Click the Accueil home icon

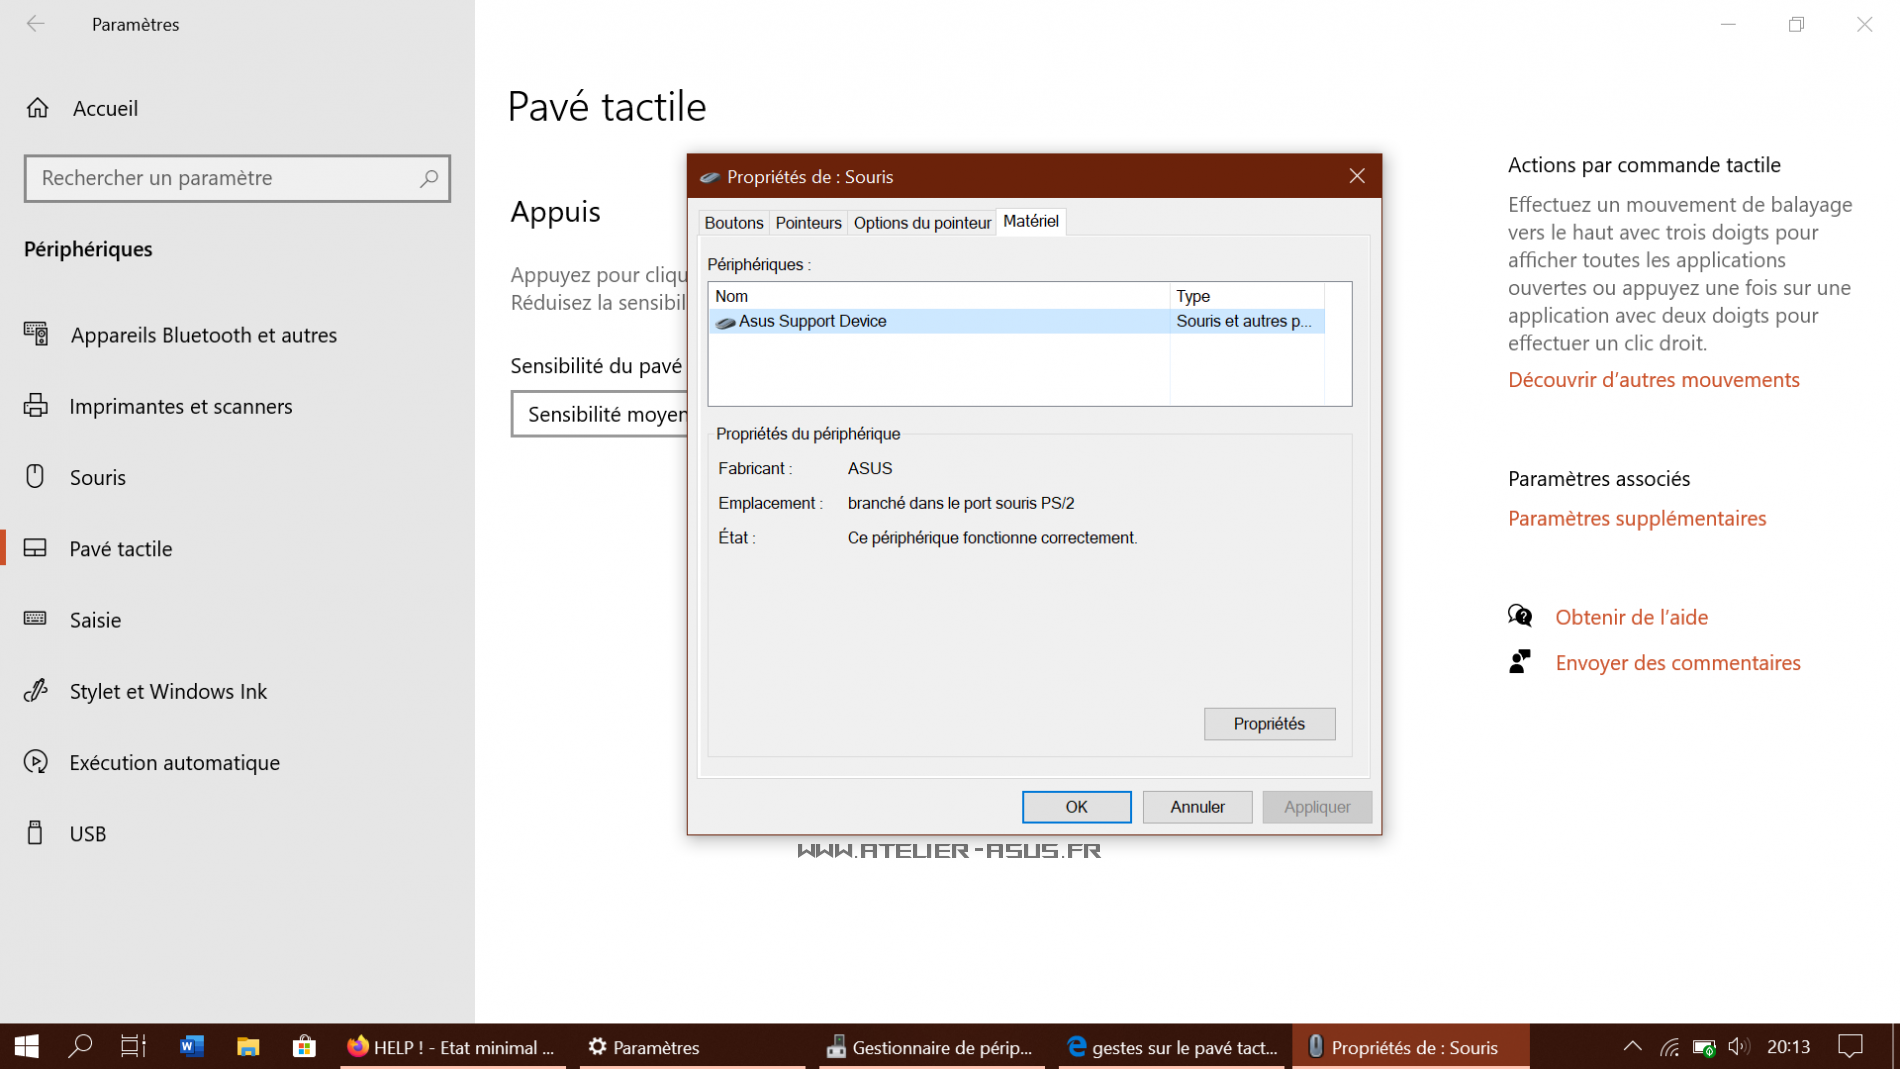[x=38, y=108]
